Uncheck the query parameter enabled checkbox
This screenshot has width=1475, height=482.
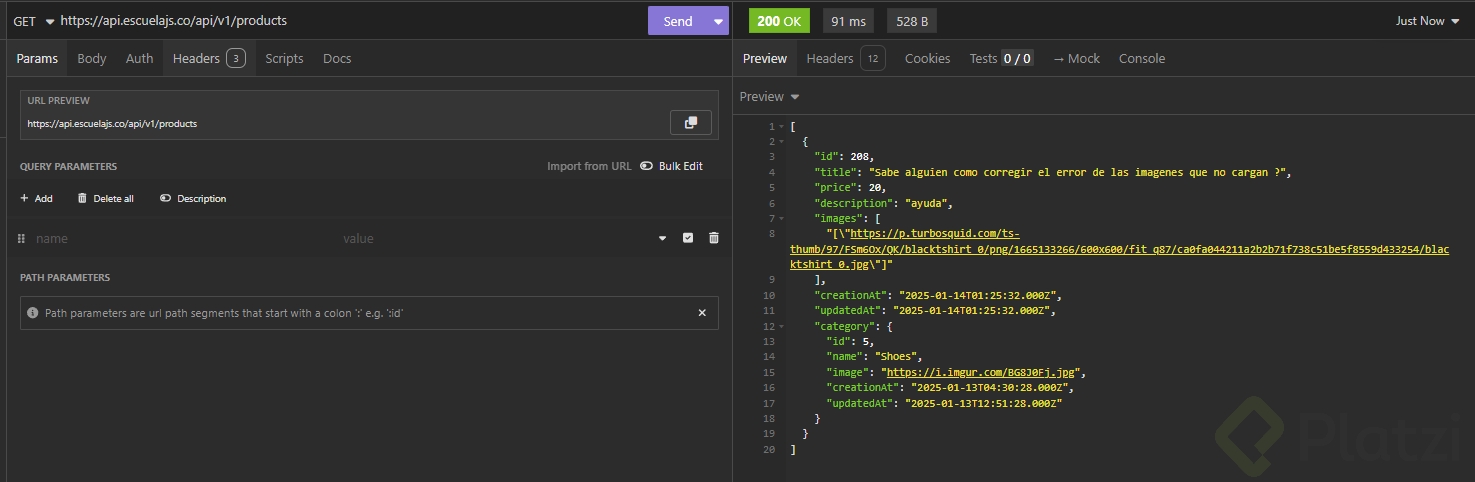(x=687, y=238)
